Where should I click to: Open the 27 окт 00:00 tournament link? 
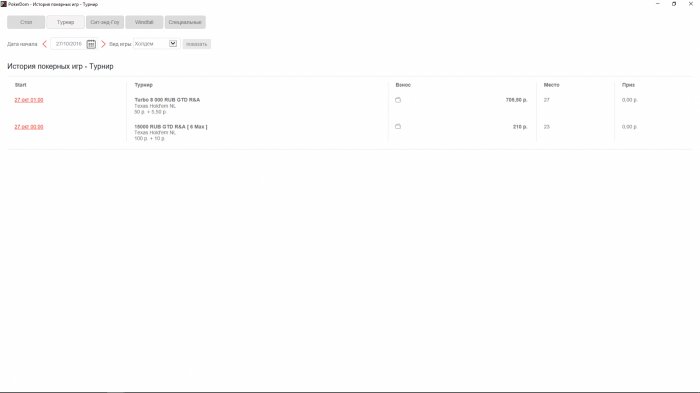(29, 127)
